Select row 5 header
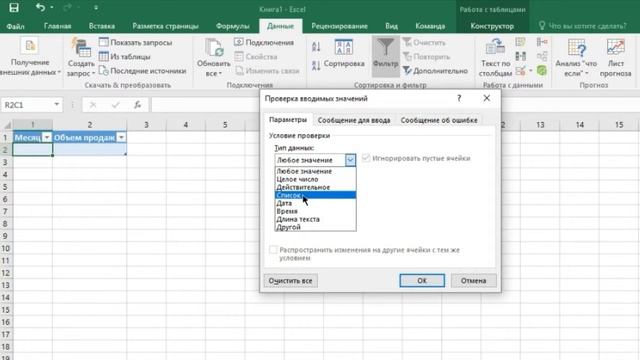 click(x=6, y=187)
